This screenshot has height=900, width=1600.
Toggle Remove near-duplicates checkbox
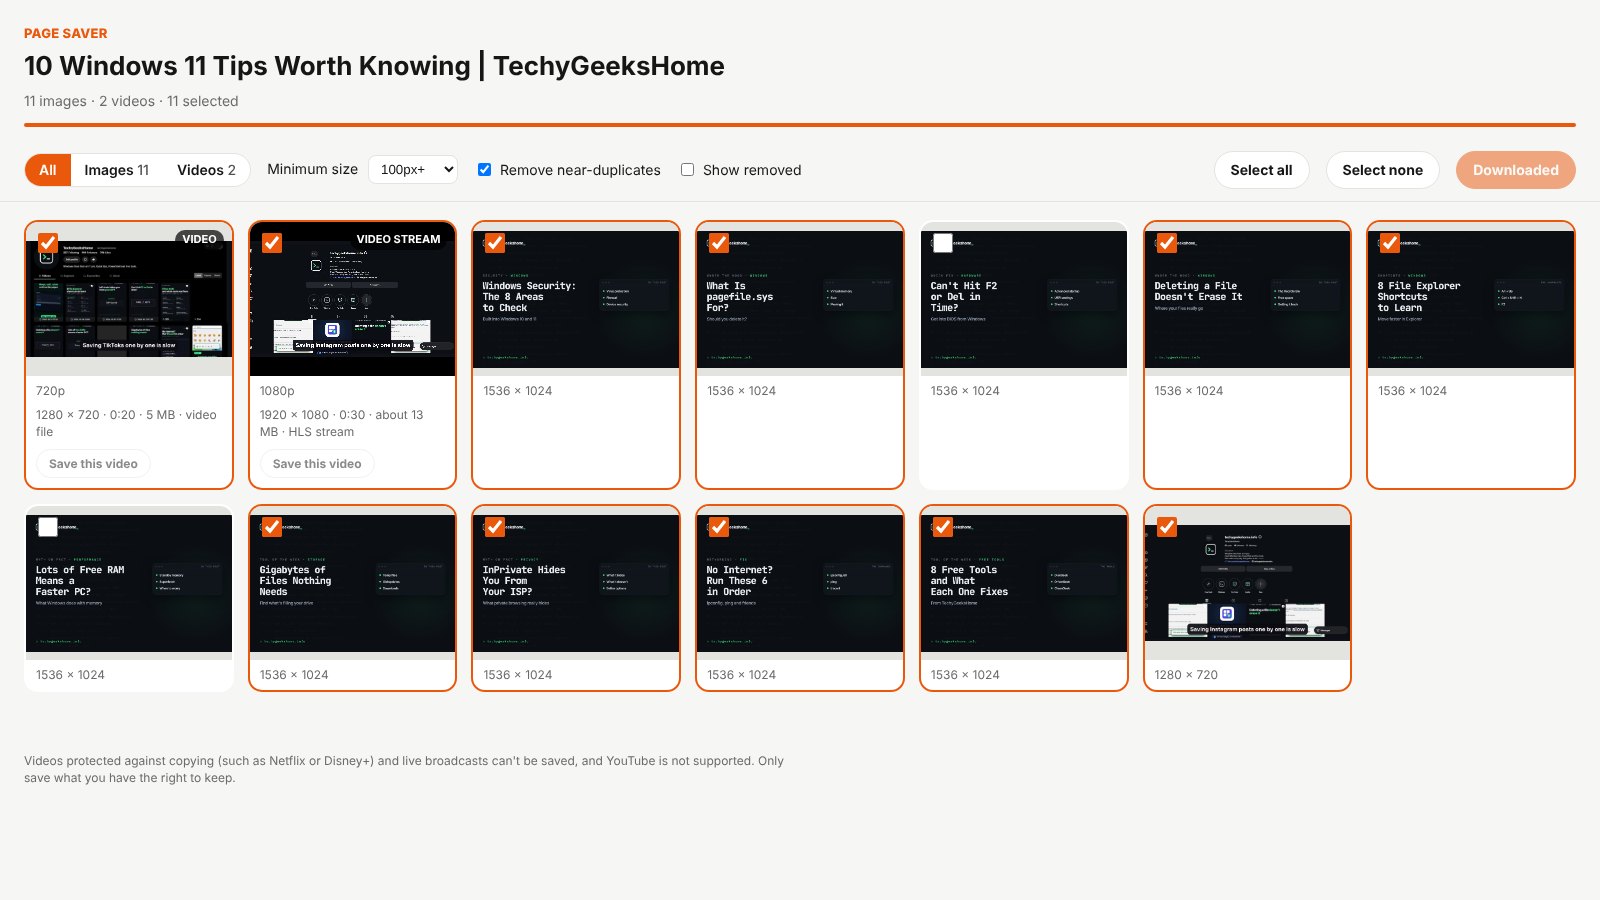coord(484,170)
